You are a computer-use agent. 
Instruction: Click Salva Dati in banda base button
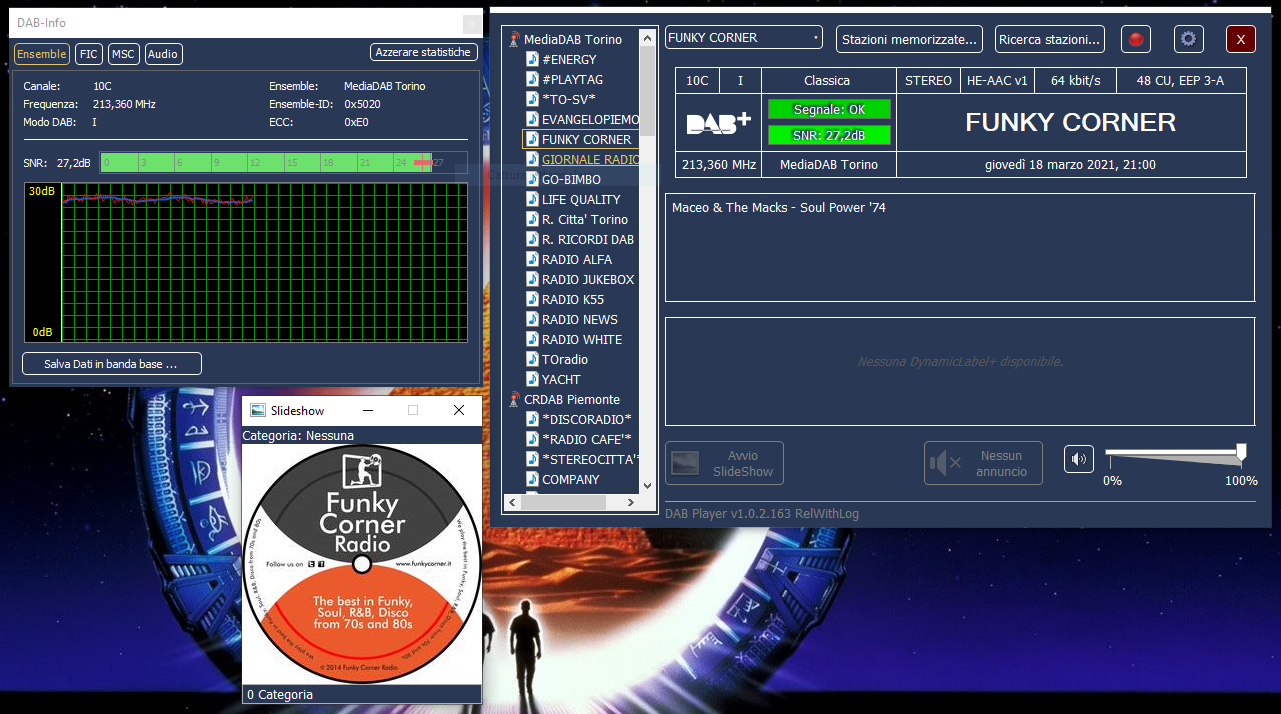[x=112, y=364]
